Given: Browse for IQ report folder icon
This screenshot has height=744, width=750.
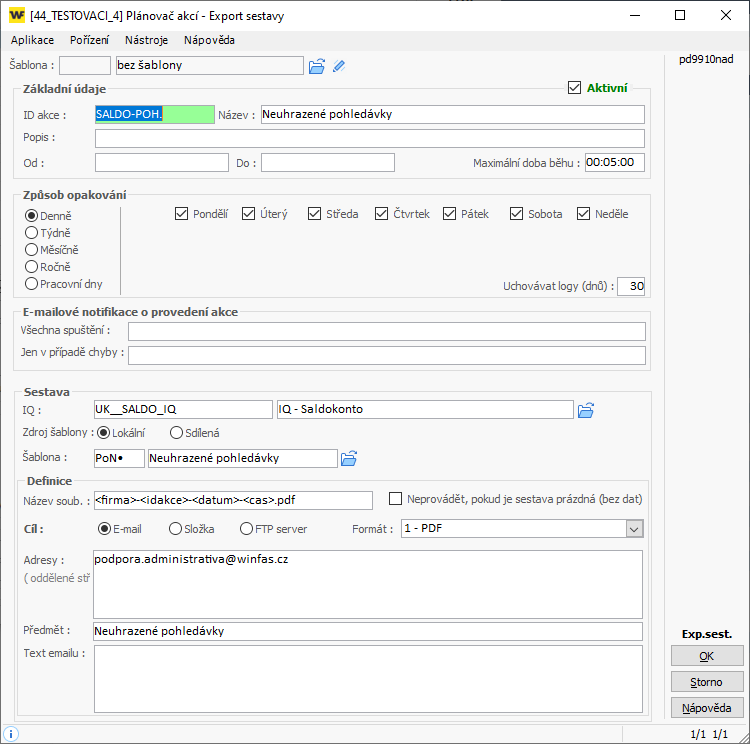Looking at the screenshot, I should (586, 409).
